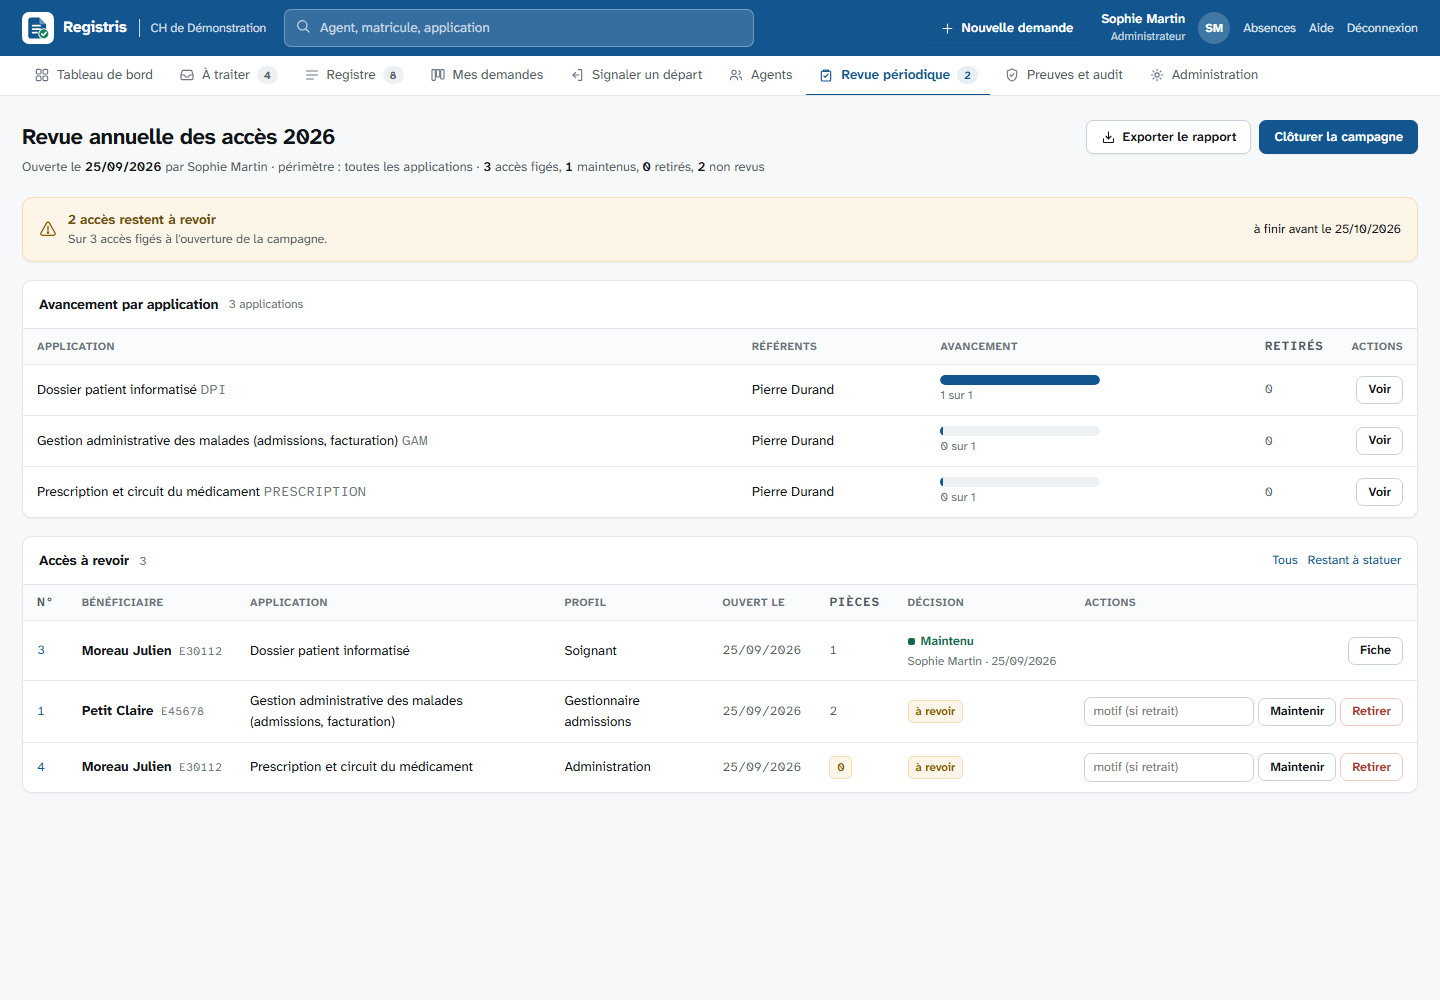The width and height of the screenshot is (1440, 1000).
Task: Click the Revue périodique clipboard icon
Action: 826,75
